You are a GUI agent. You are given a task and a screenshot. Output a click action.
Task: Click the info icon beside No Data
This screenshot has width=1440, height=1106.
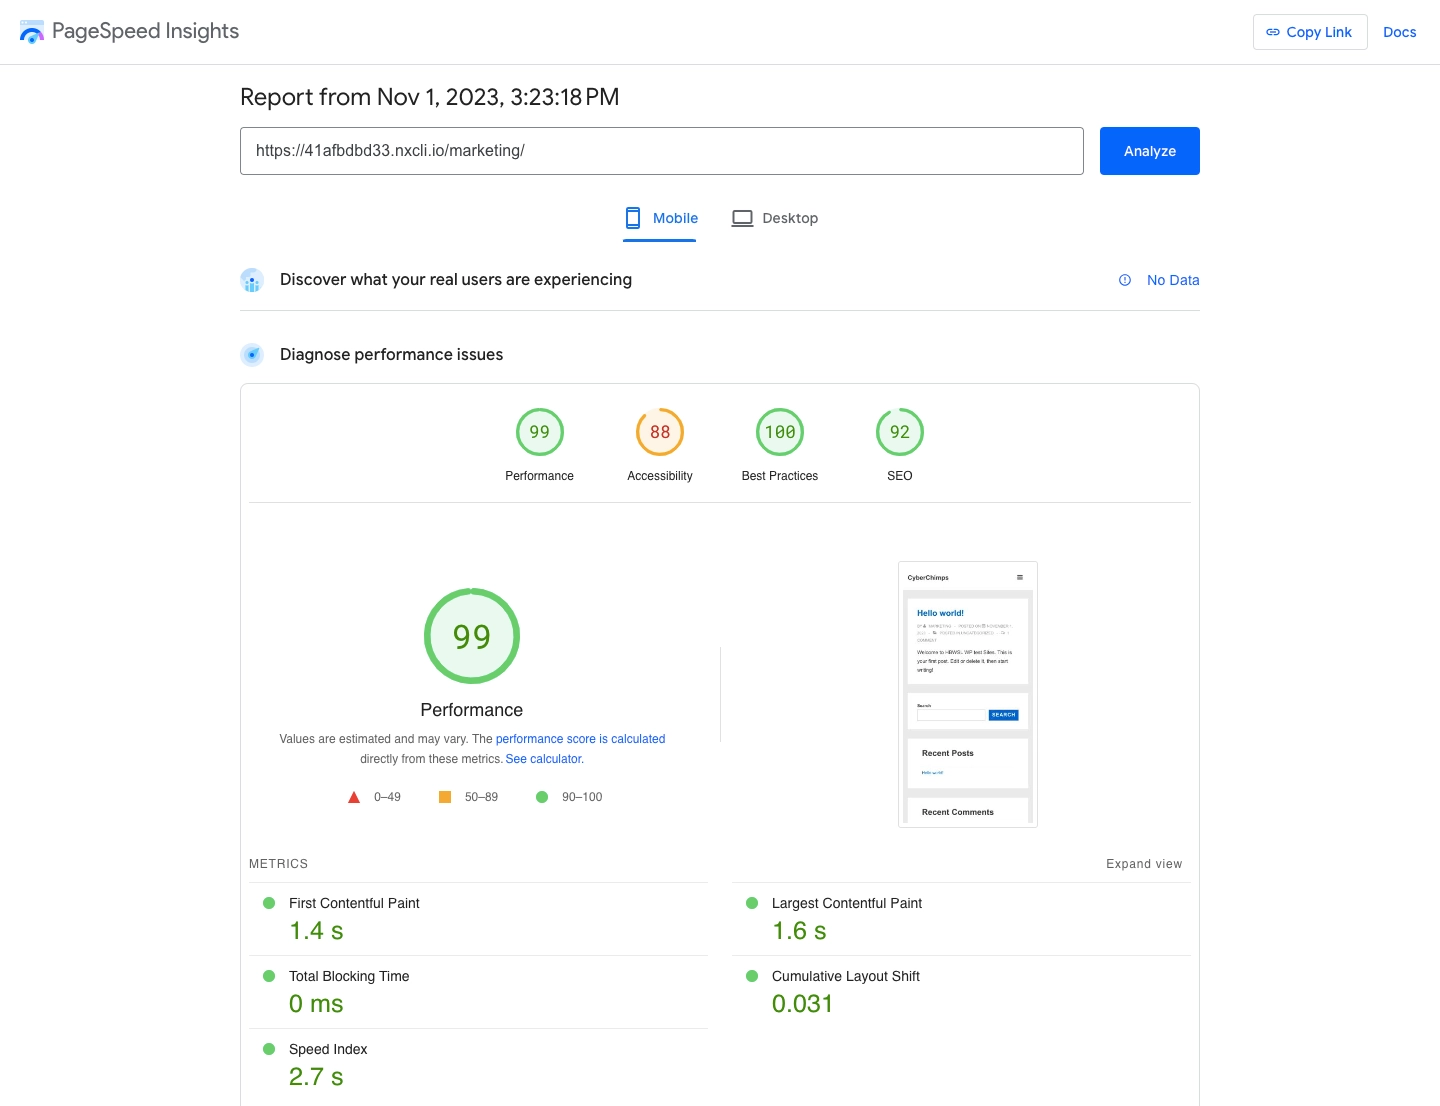pyautogui.click(x=1124, y=280)
